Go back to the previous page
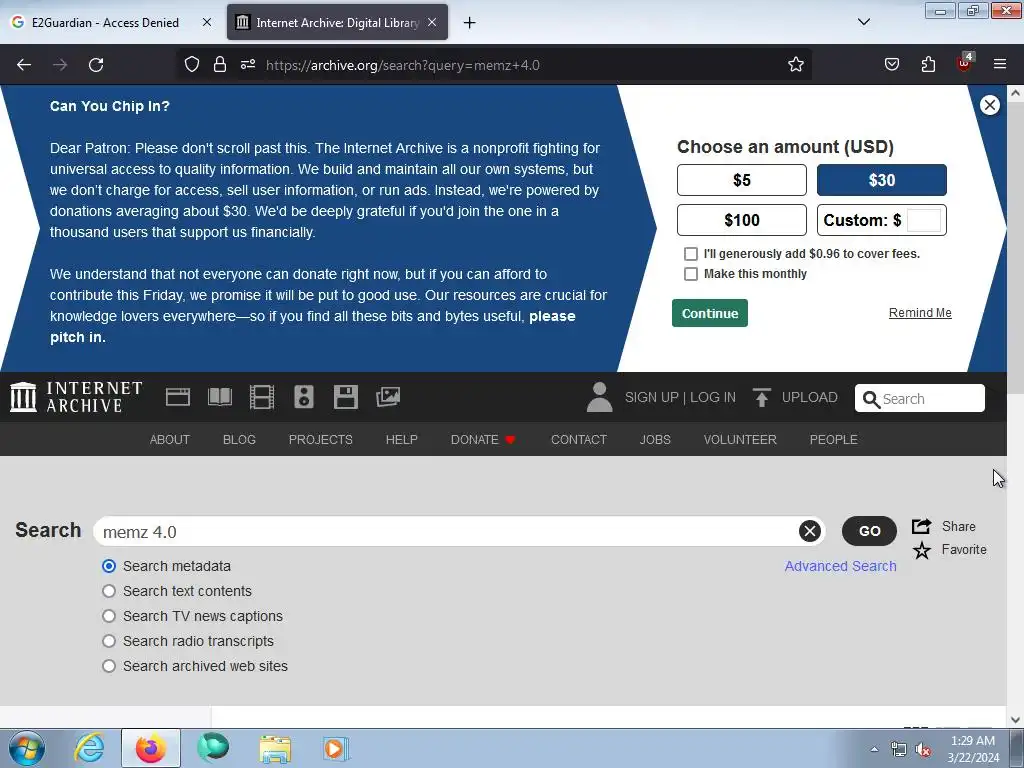Image resolution: width=1024 pixels, height=768 pixels. pyautogui.click(x=24, y=65)
